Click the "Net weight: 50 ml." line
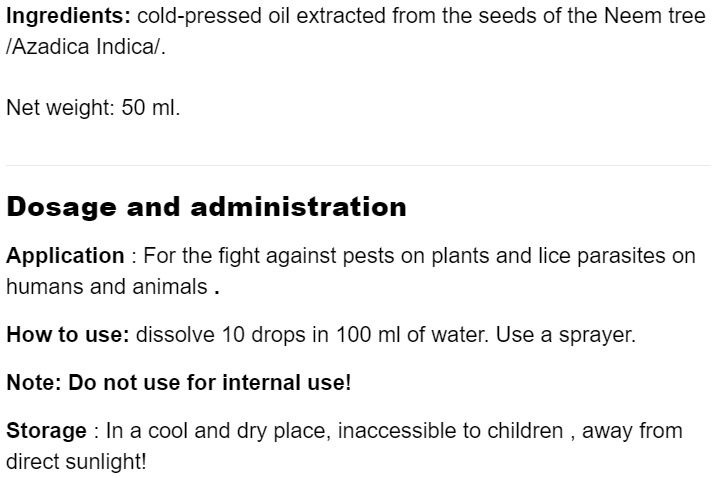 point(93,107)
